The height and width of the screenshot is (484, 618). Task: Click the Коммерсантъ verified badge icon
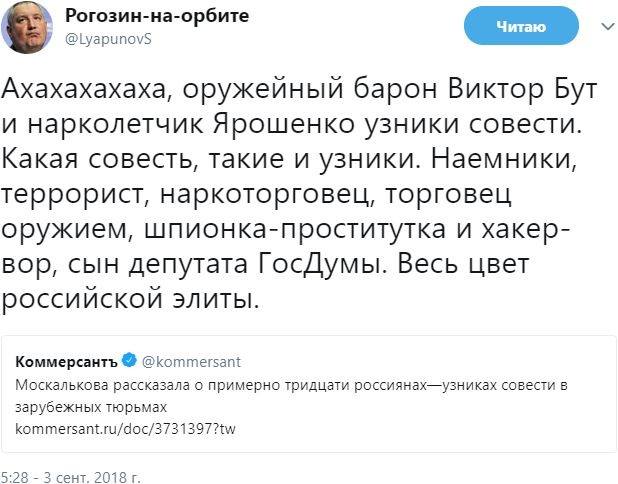point(128,361)
